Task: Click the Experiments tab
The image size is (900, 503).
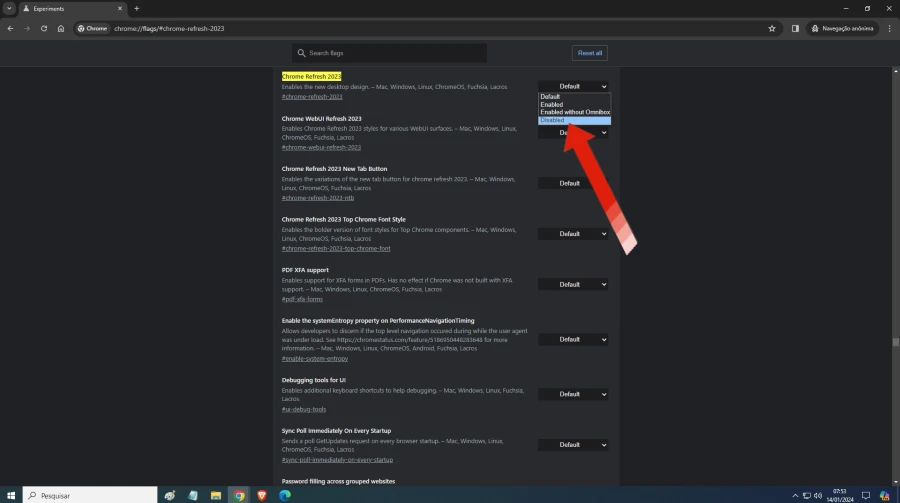Action: 72,9
